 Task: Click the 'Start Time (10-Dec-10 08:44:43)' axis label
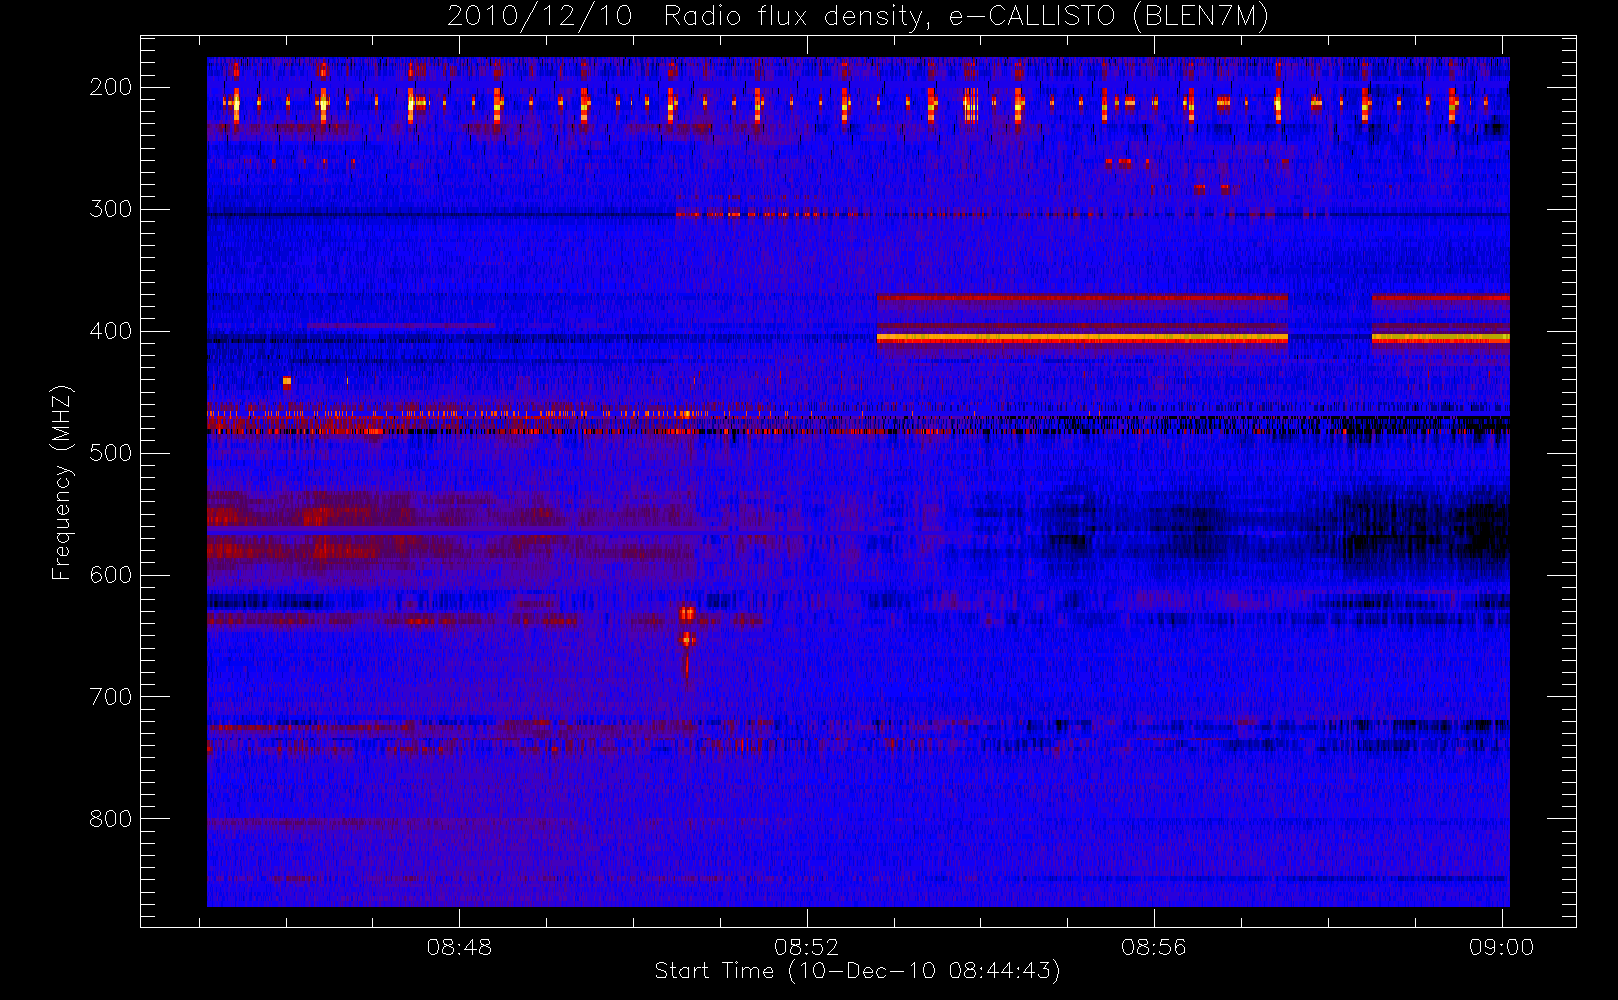click(x=857, y=971)
